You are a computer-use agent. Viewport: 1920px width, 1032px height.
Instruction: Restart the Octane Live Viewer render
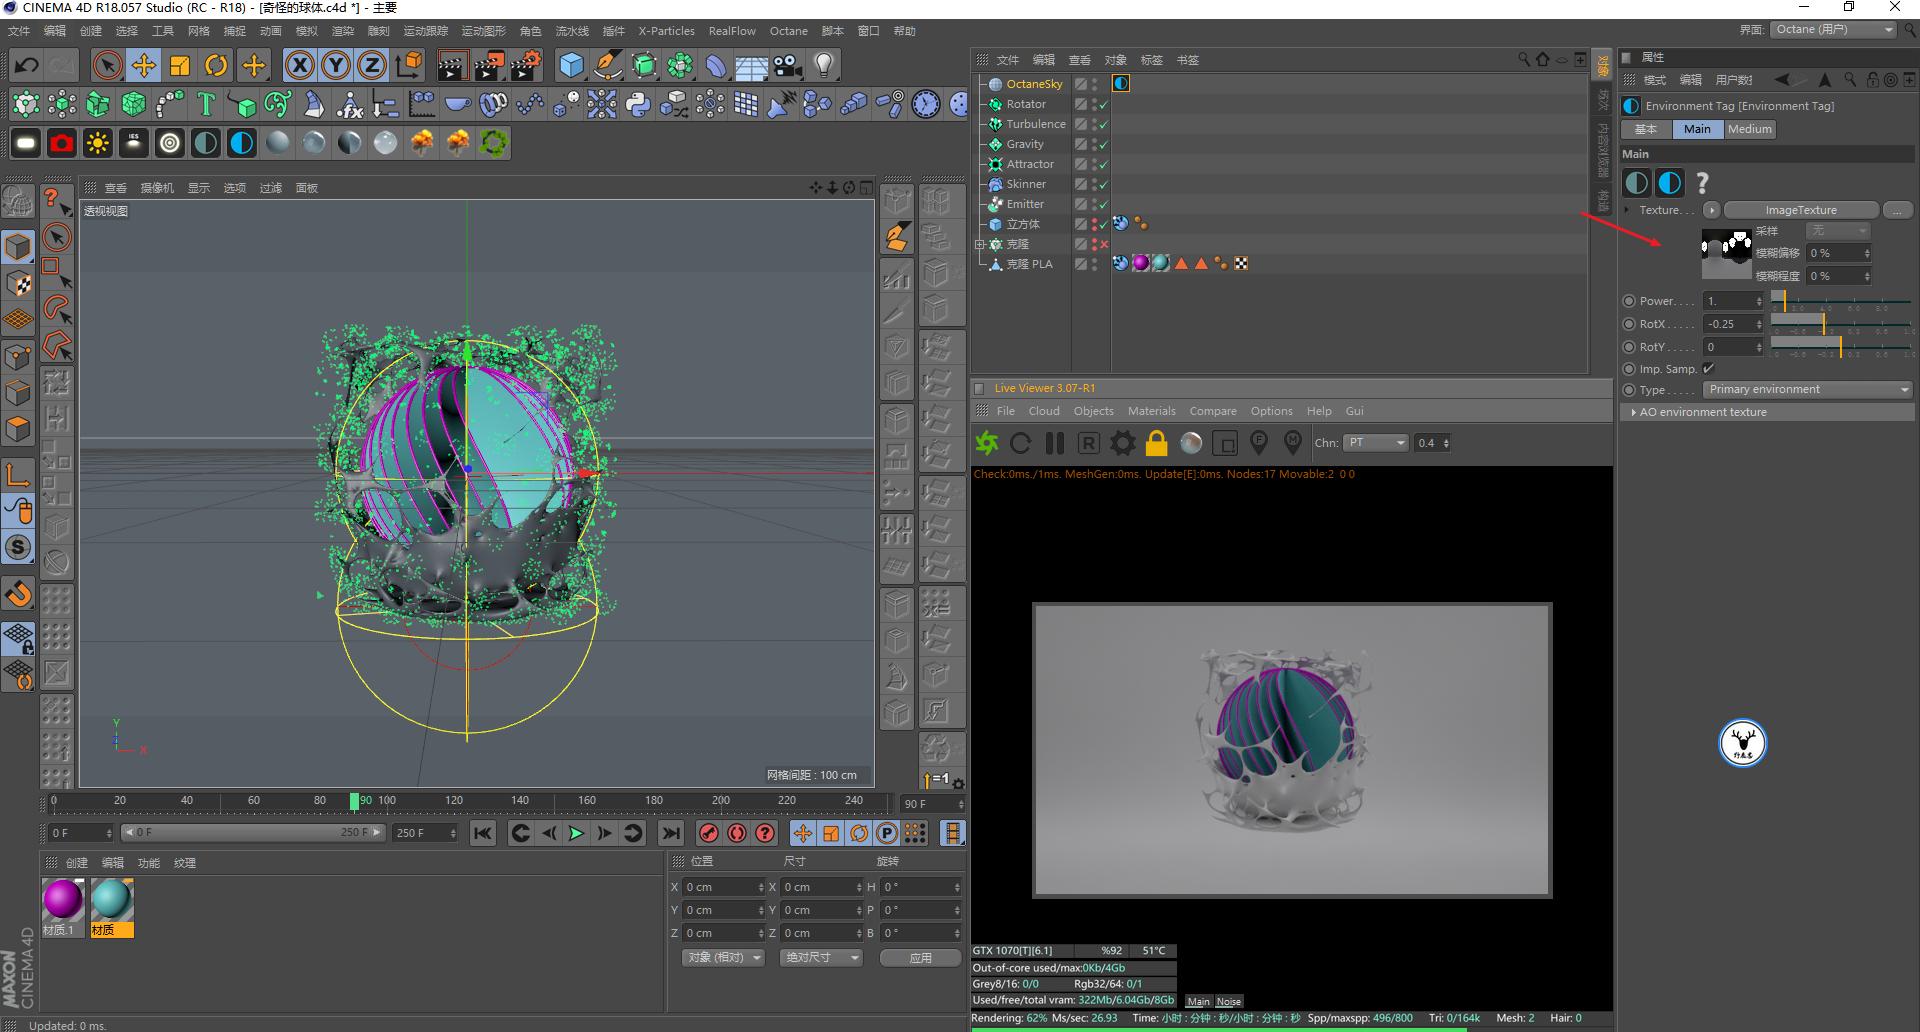(1021, 443)
